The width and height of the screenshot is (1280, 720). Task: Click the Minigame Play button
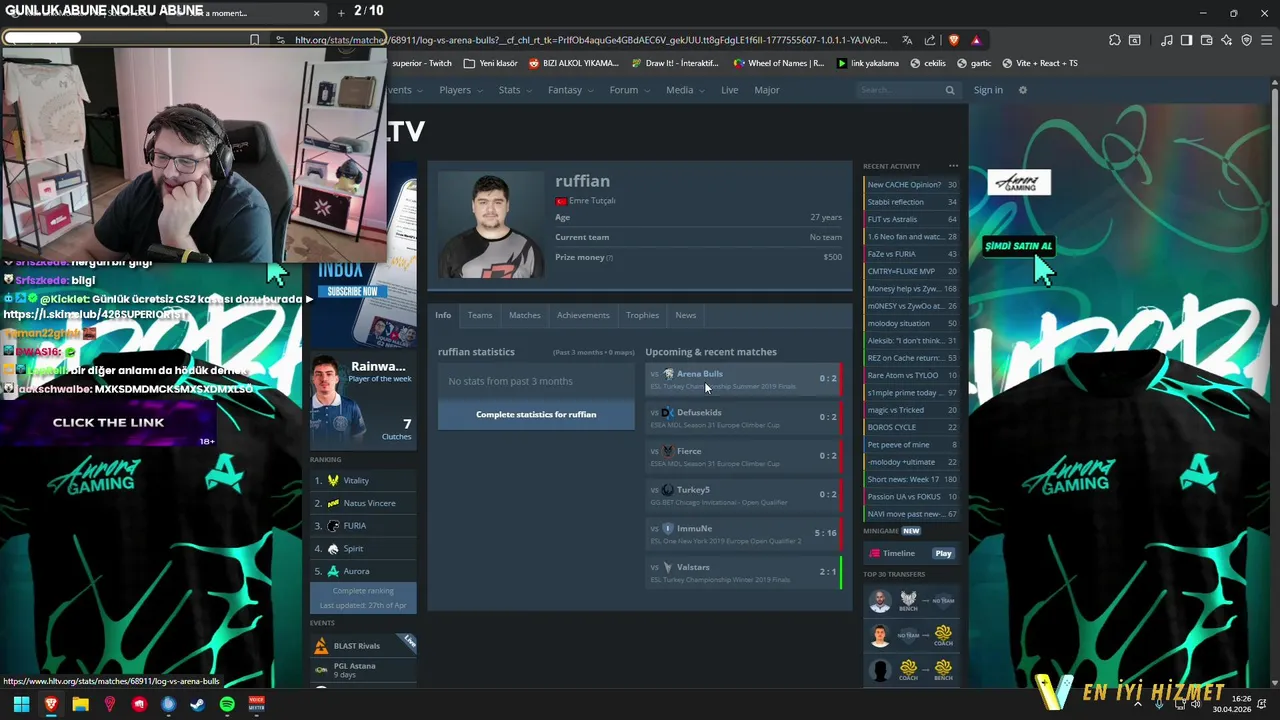[x=943, y=553]
